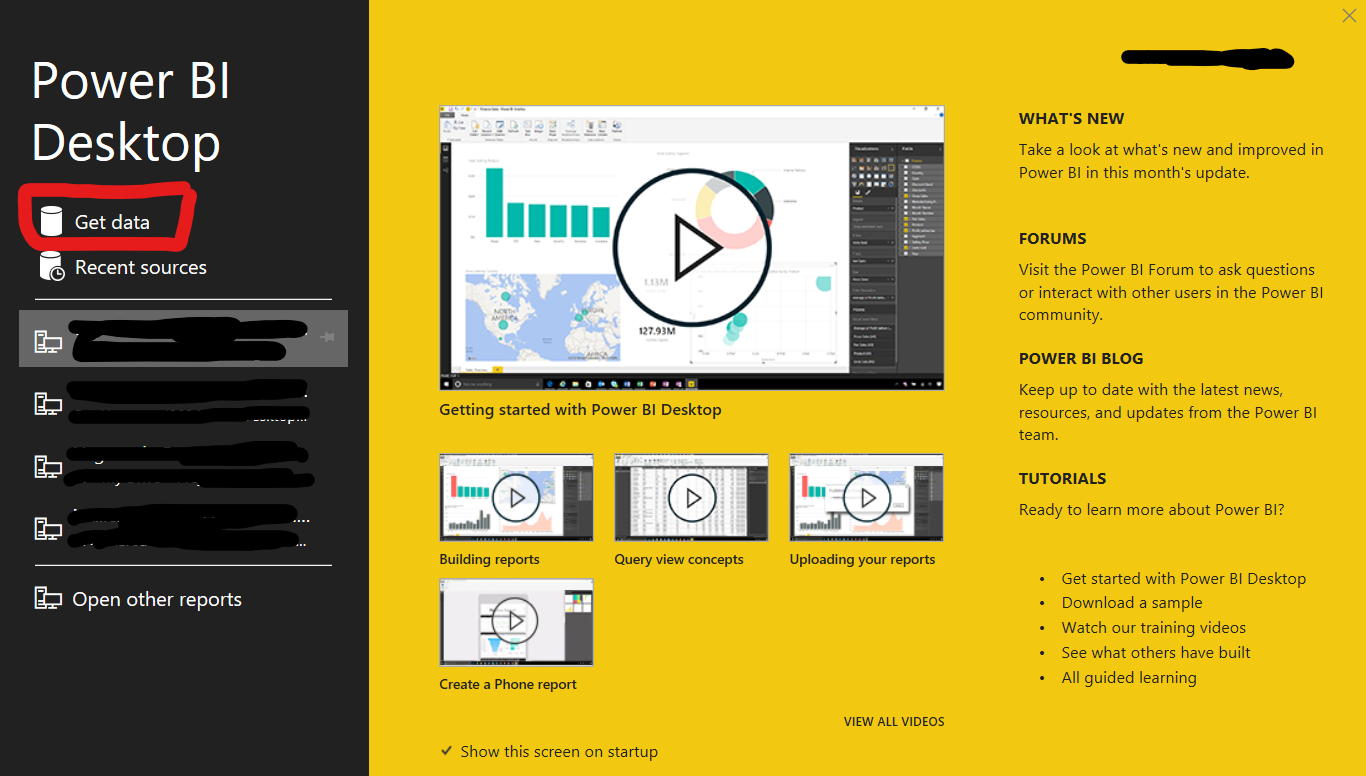The image size is (1366, 776).
Task: Click the Query view concepts caption
Action: [679, 560]
